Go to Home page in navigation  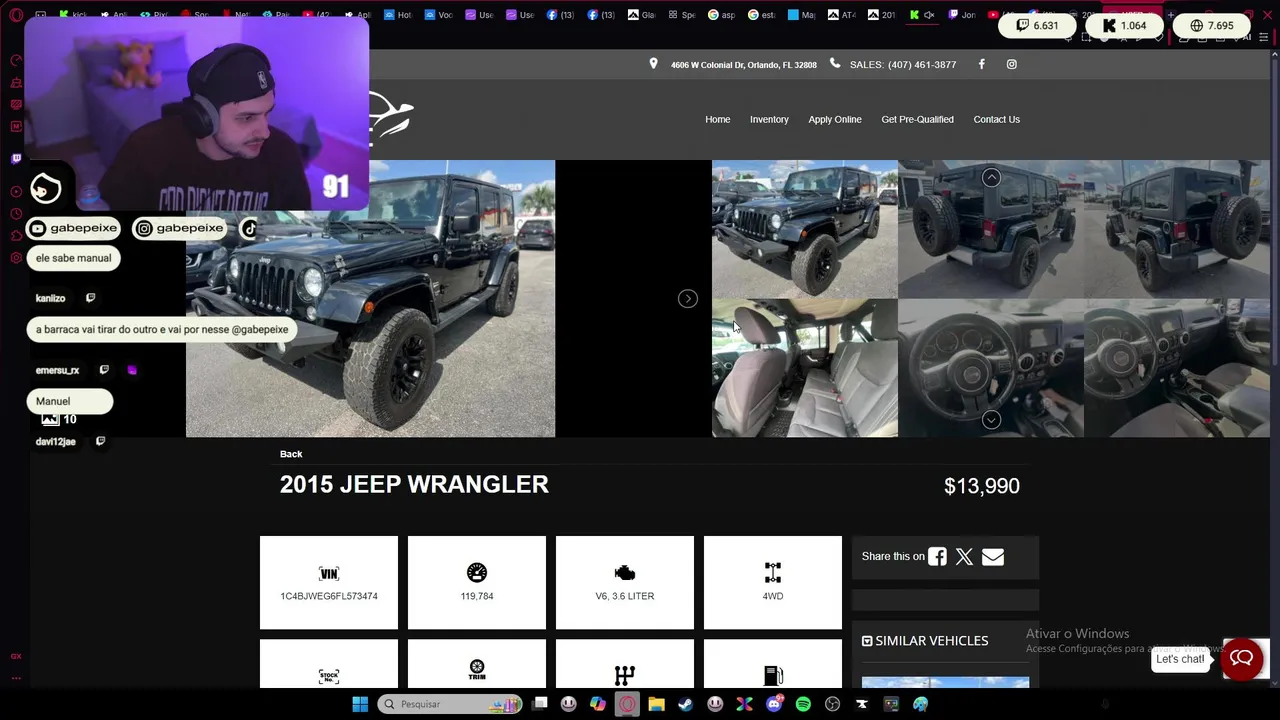click(718, 119)
